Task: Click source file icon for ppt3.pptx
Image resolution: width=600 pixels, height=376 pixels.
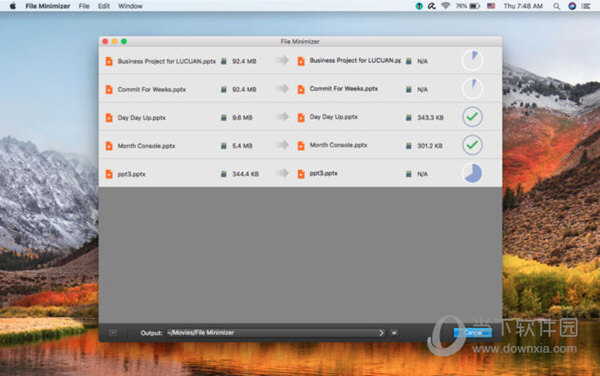Action: (x=109, y=174)
